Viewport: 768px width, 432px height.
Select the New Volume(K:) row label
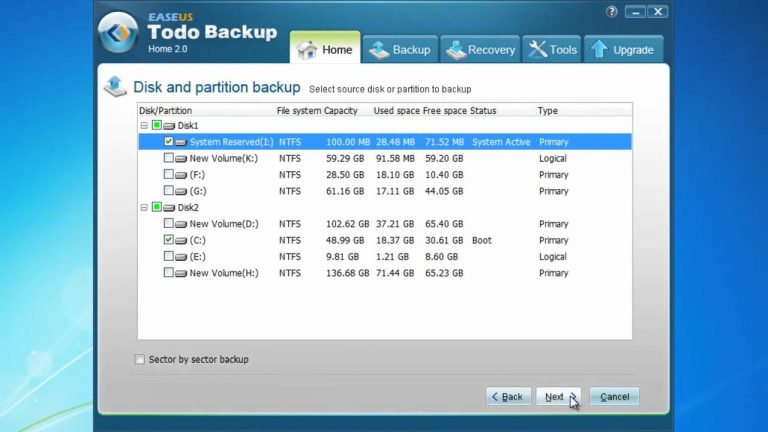224,159
